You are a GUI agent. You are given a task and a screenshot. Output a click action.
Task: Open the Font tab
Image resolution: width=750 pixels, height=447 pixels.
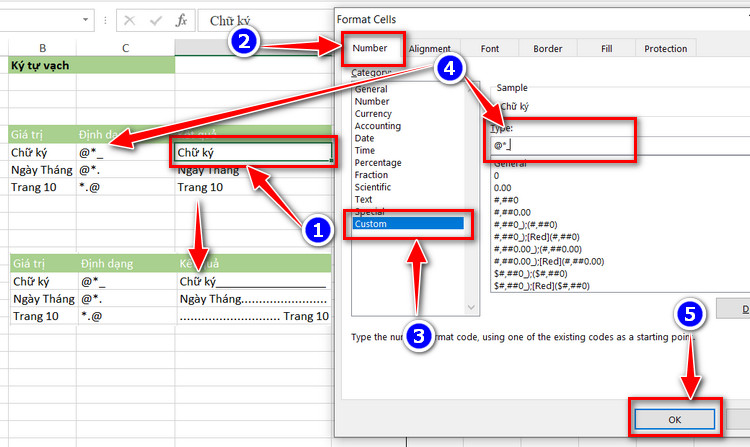490,49
